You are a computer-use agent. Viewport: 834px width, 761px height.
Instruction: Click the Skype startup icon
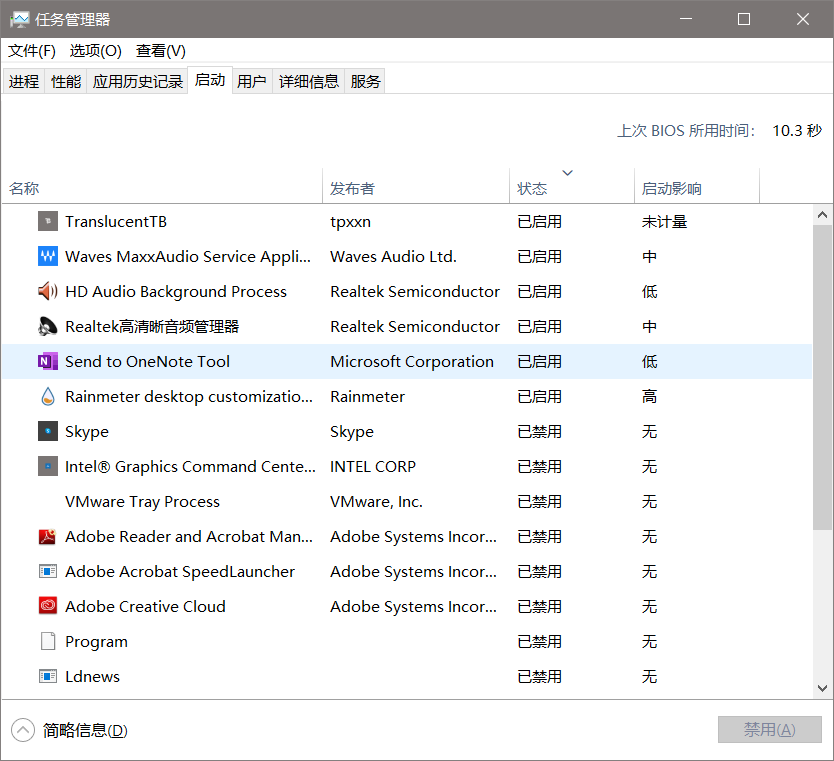pyautogui.click(x=48, y=431)
